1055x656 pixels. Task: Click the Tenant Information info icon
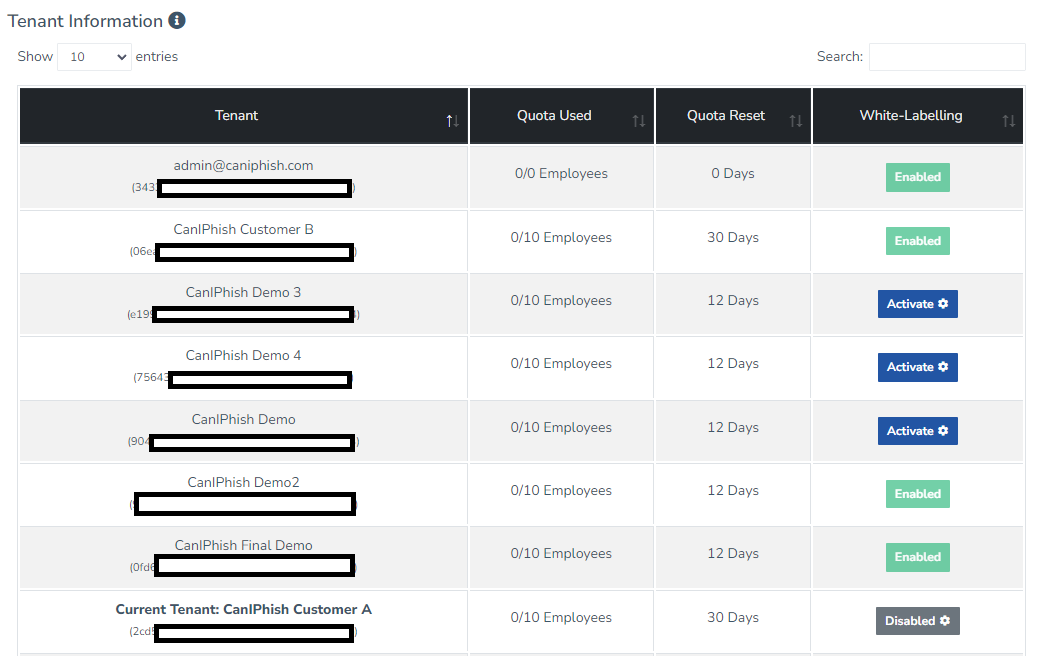(177, 20)
